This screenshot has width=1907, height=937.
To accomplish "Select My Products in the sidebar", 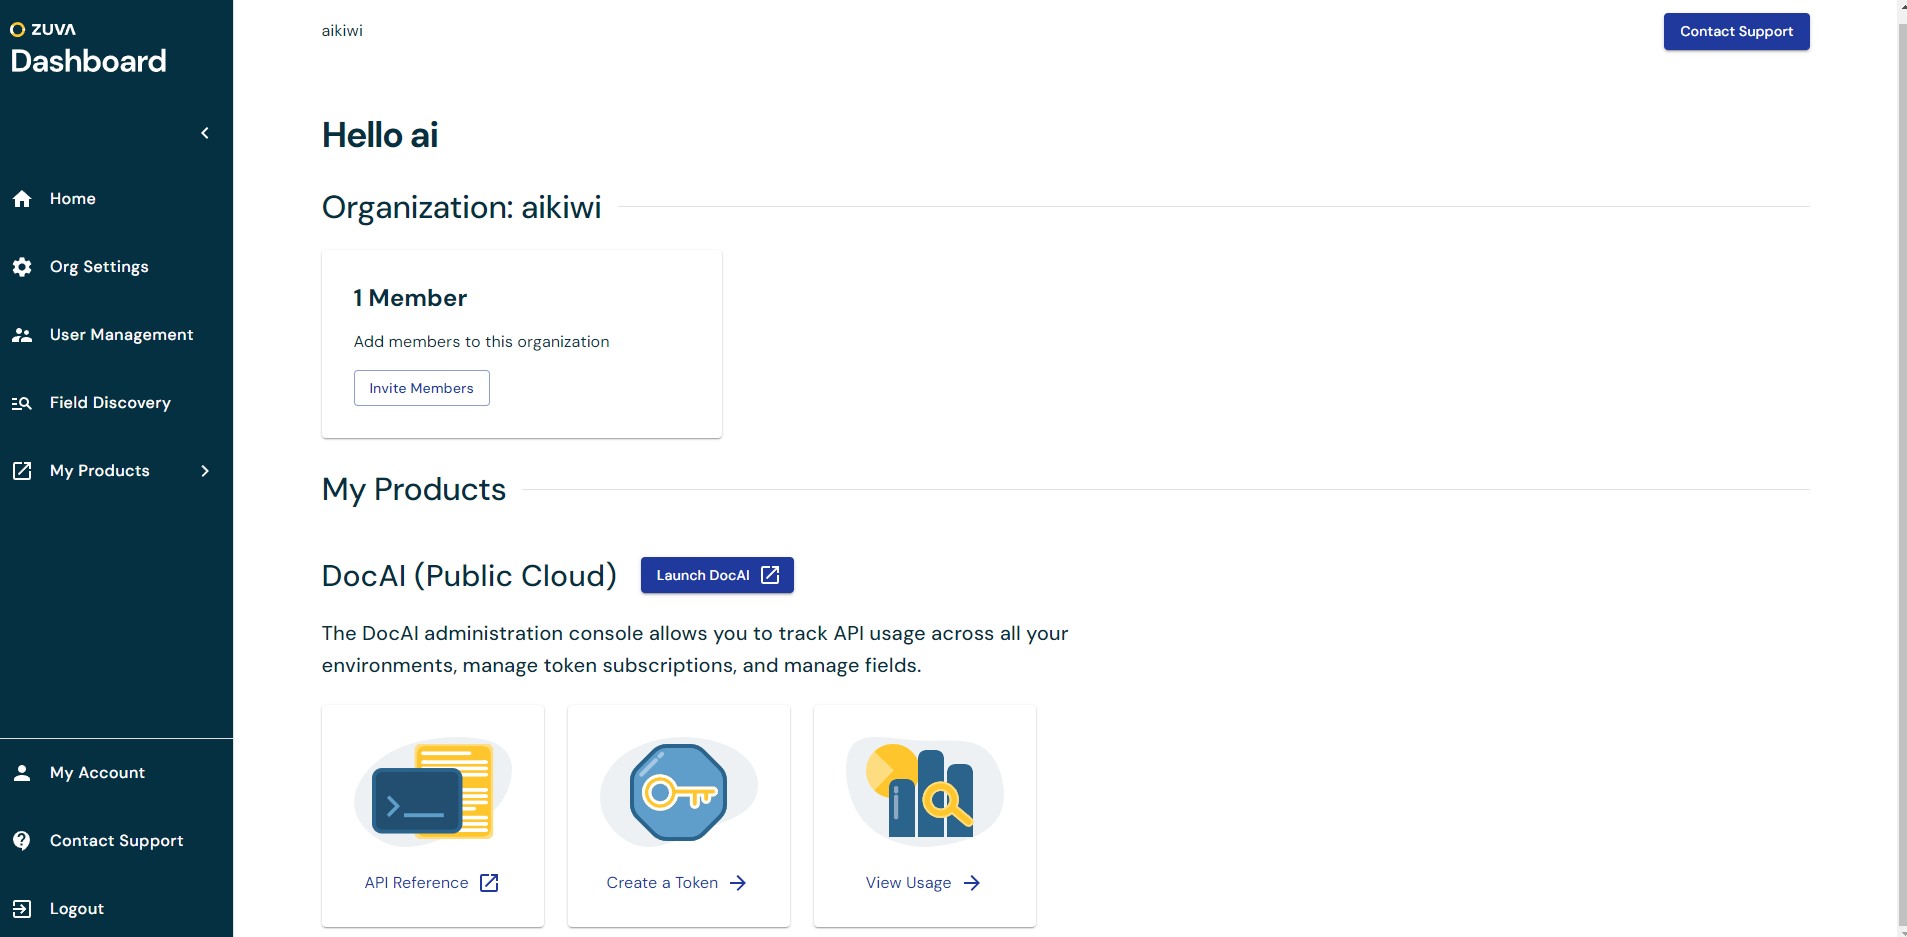I will [100, 471].
